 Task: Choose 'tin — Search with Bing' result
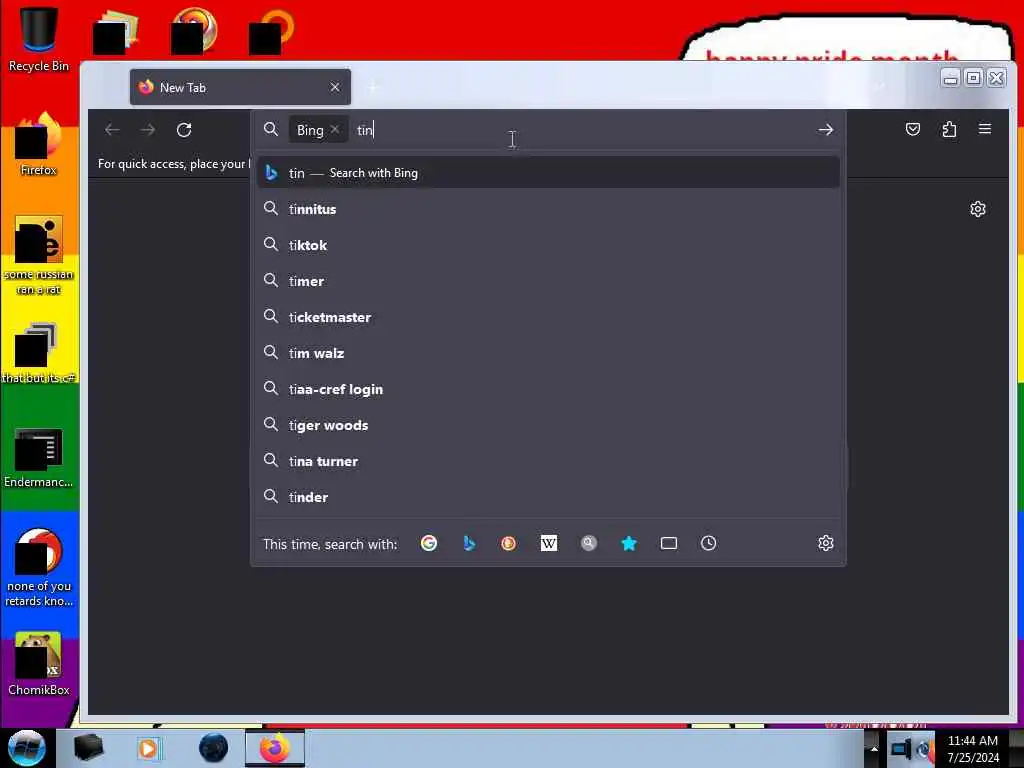(x=549, y=173)
